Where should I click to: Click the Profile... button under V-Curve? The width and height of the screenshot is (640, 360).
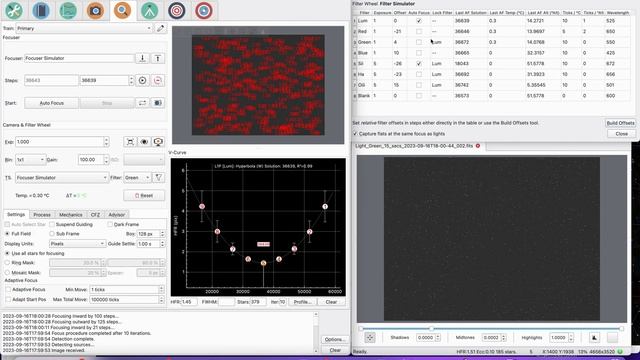point(302,302)
